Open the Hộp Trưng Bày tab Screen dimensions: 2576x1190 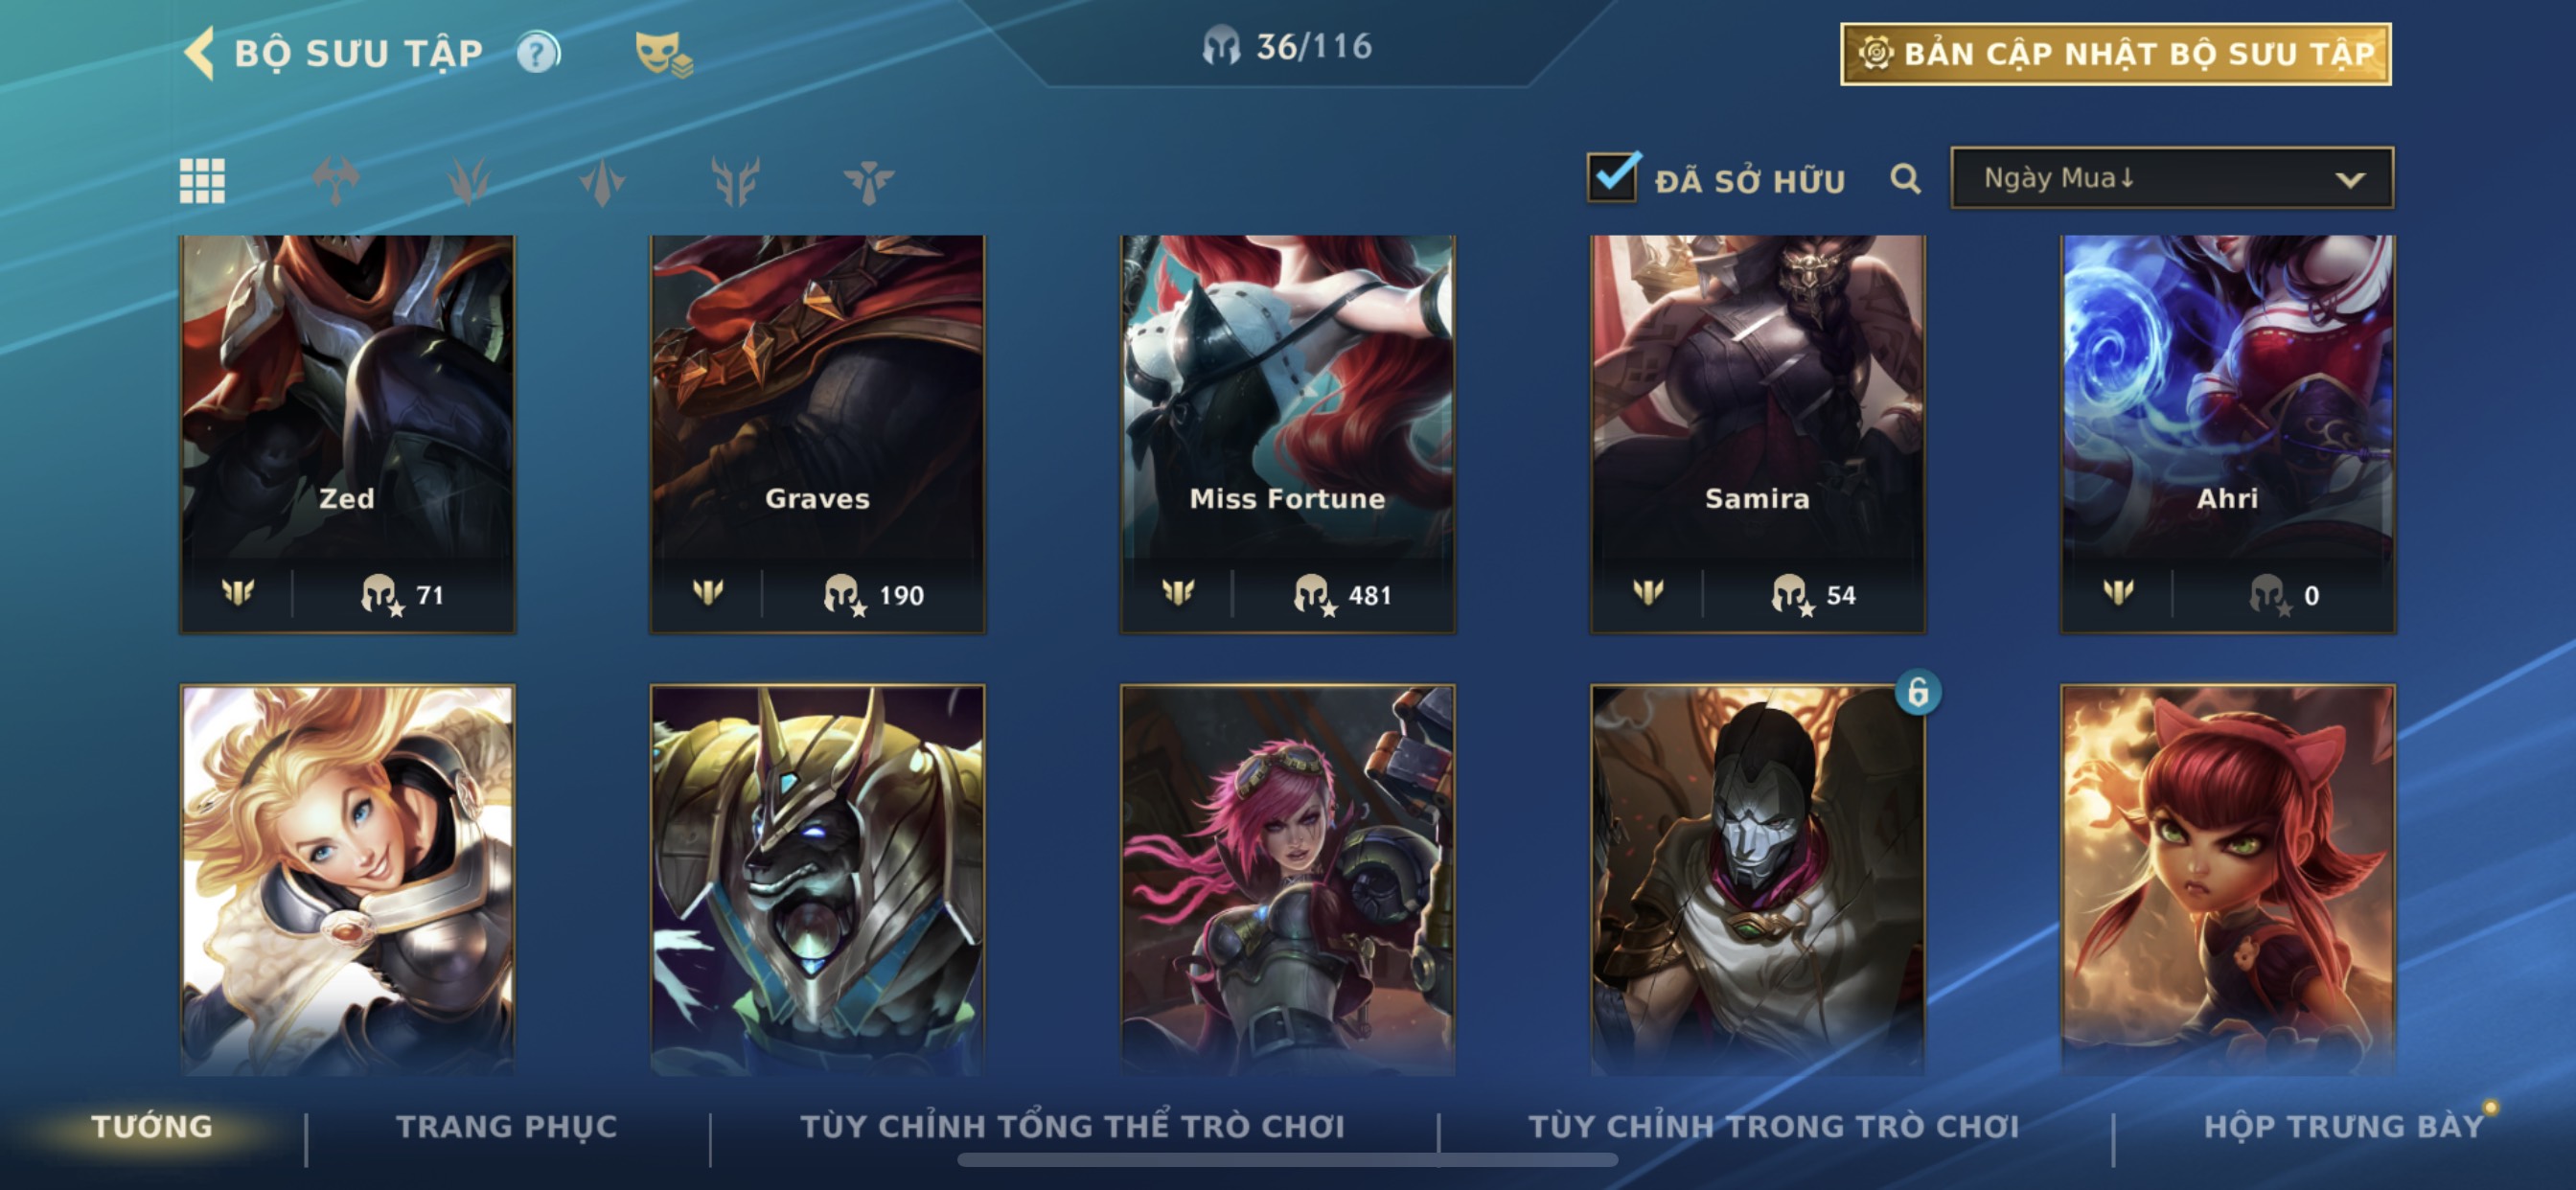pyautogui.click(x=2344, y=1126)
